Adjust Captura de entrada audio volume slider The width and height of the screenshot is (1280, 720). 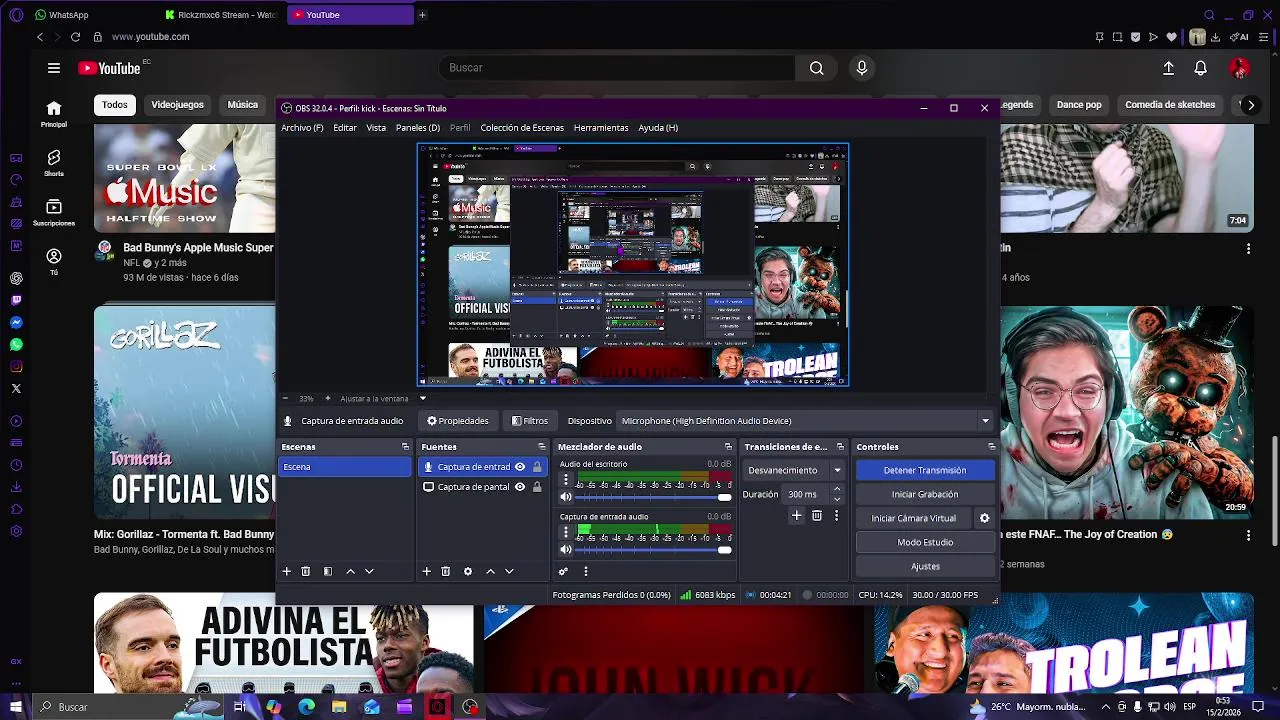pos(653,549)
